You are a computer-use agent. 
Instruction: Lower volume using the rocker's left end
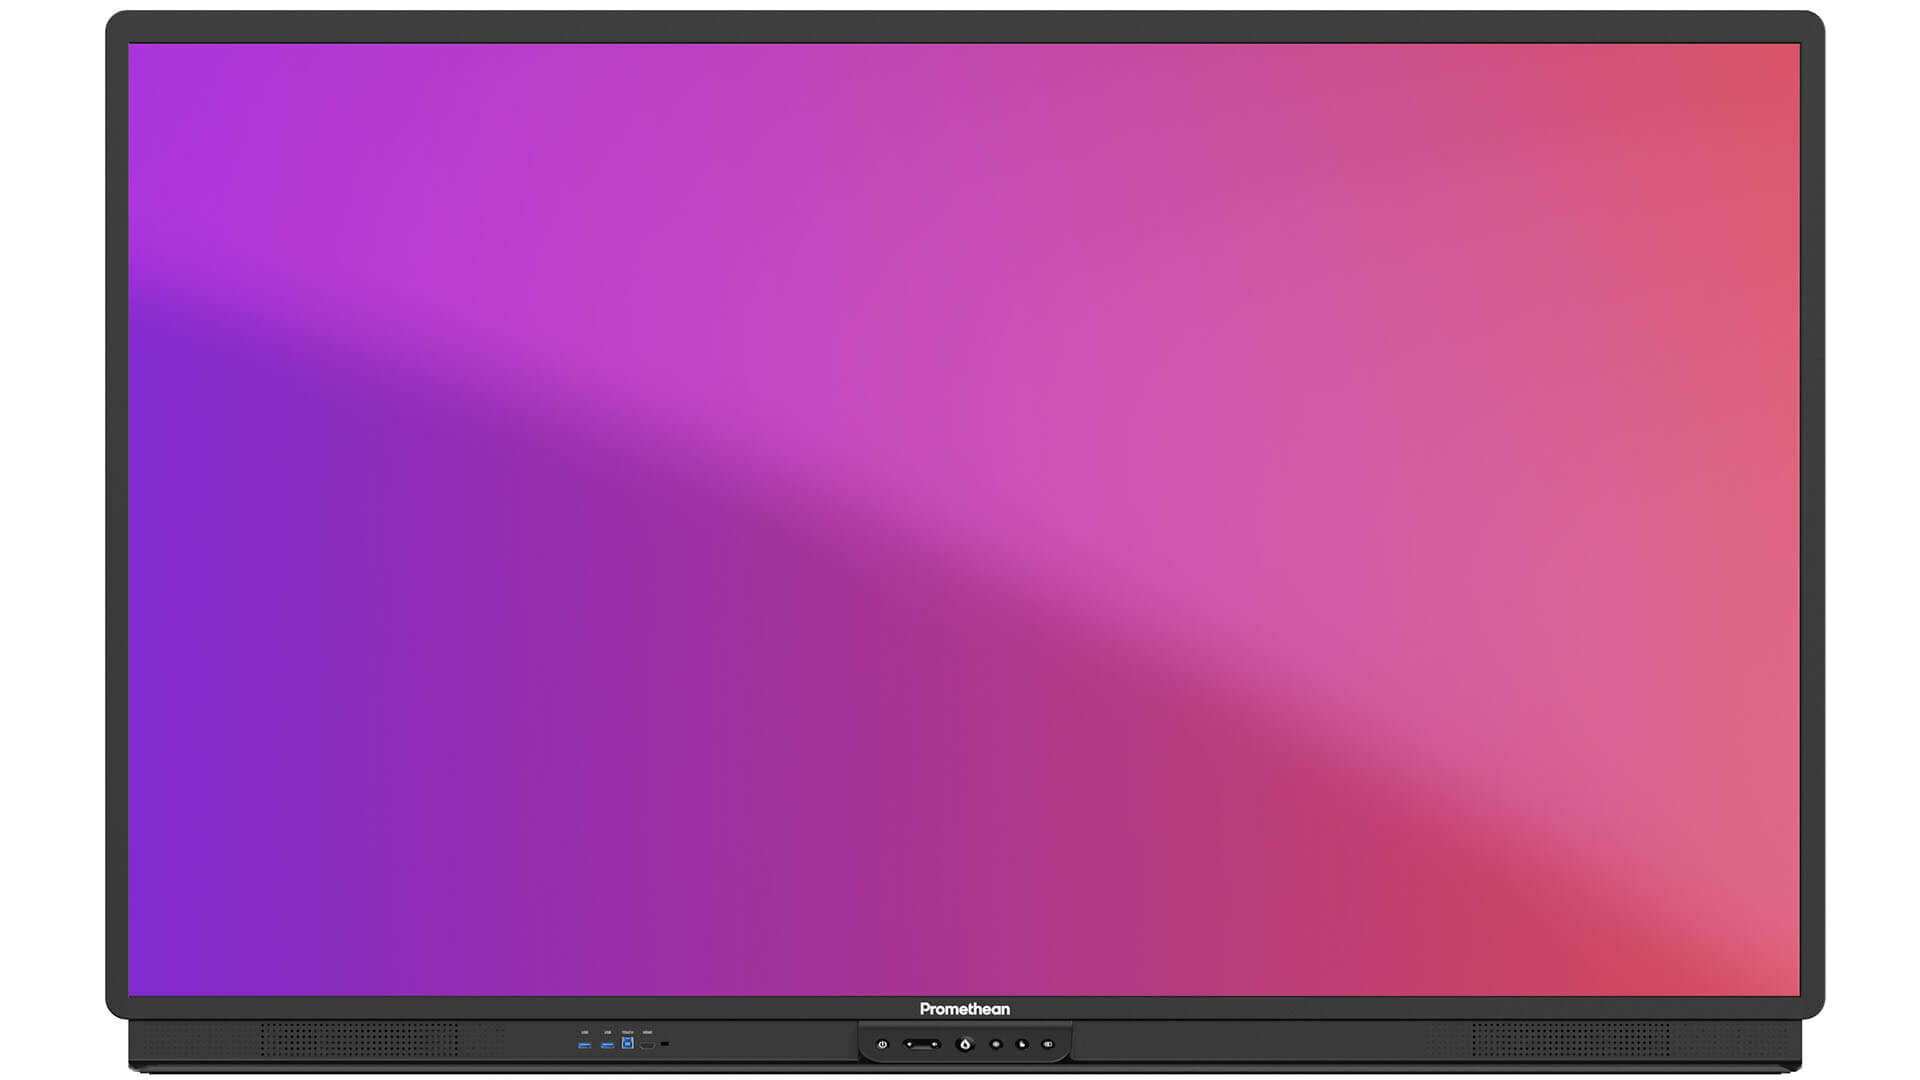(x=909, y=1044)
